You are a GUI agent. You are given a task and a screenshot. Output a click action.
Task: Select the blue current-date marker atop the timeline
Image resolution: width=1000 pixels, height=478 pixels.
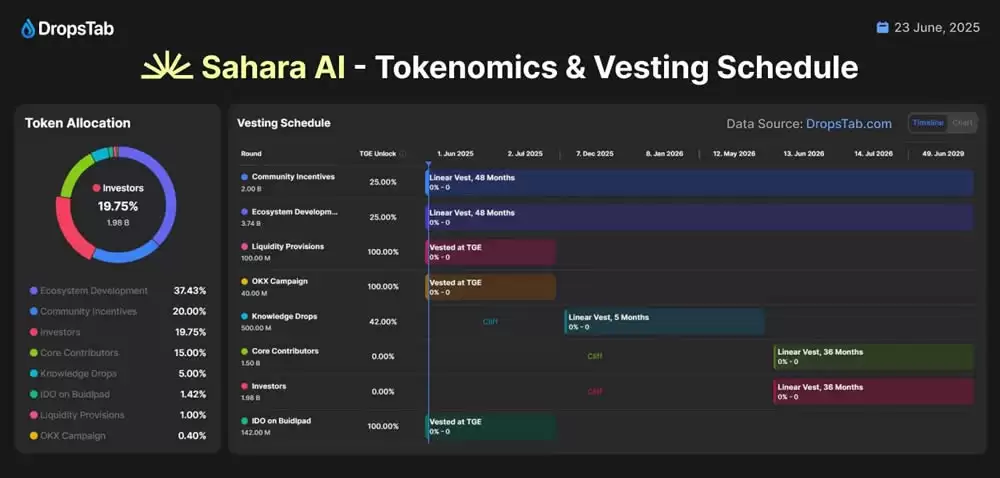[x=428, y=165]
